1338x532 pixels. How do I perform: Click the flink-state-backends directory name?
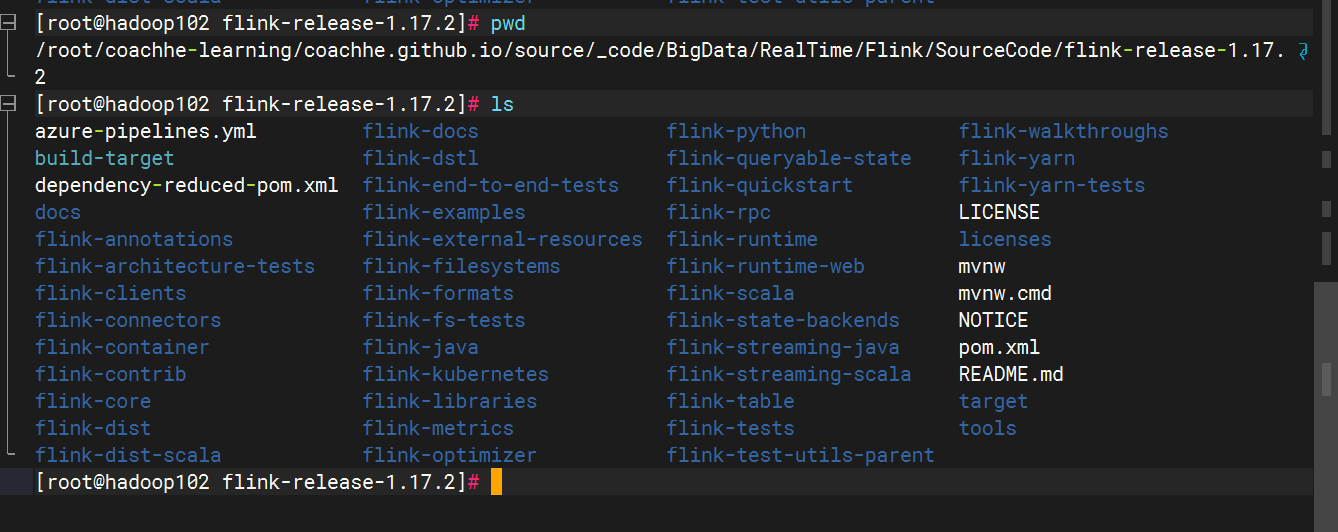[783, 320]
